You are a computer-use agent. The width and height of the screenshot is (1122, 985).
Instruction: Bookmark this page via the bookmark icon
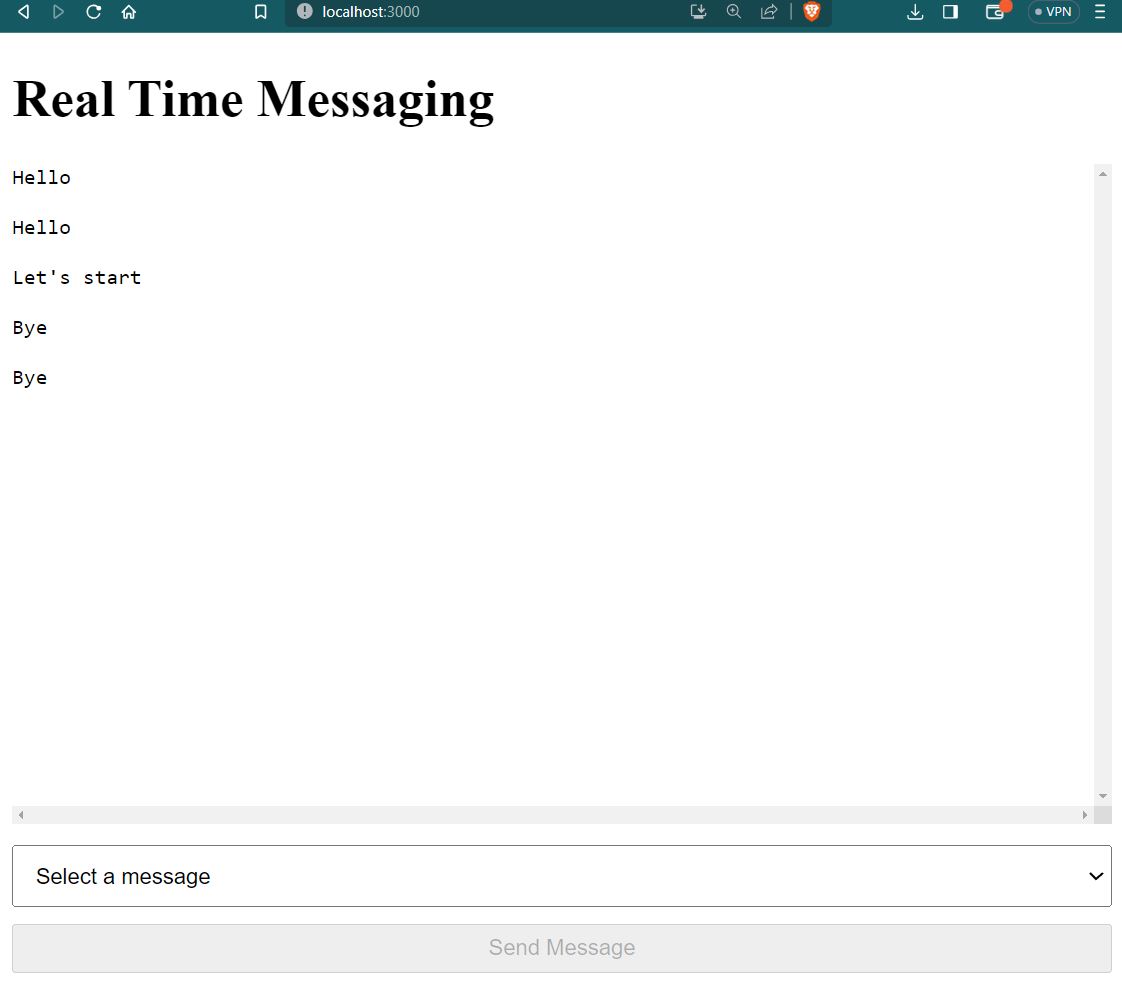pos(260,13)
